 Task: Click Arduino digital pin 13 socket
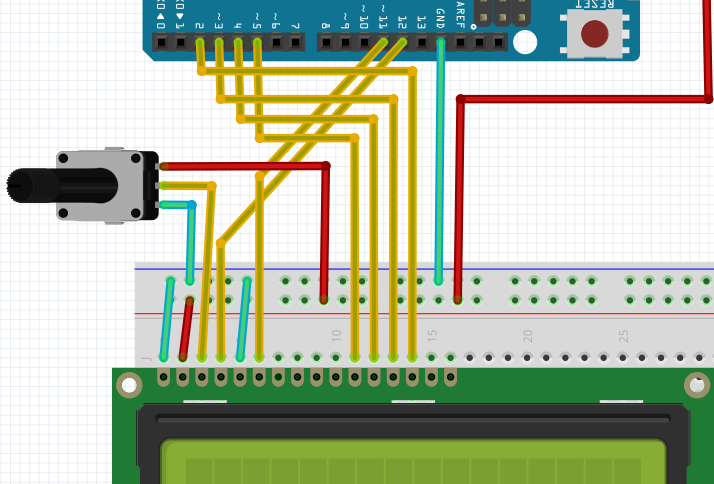coord(421,42)
